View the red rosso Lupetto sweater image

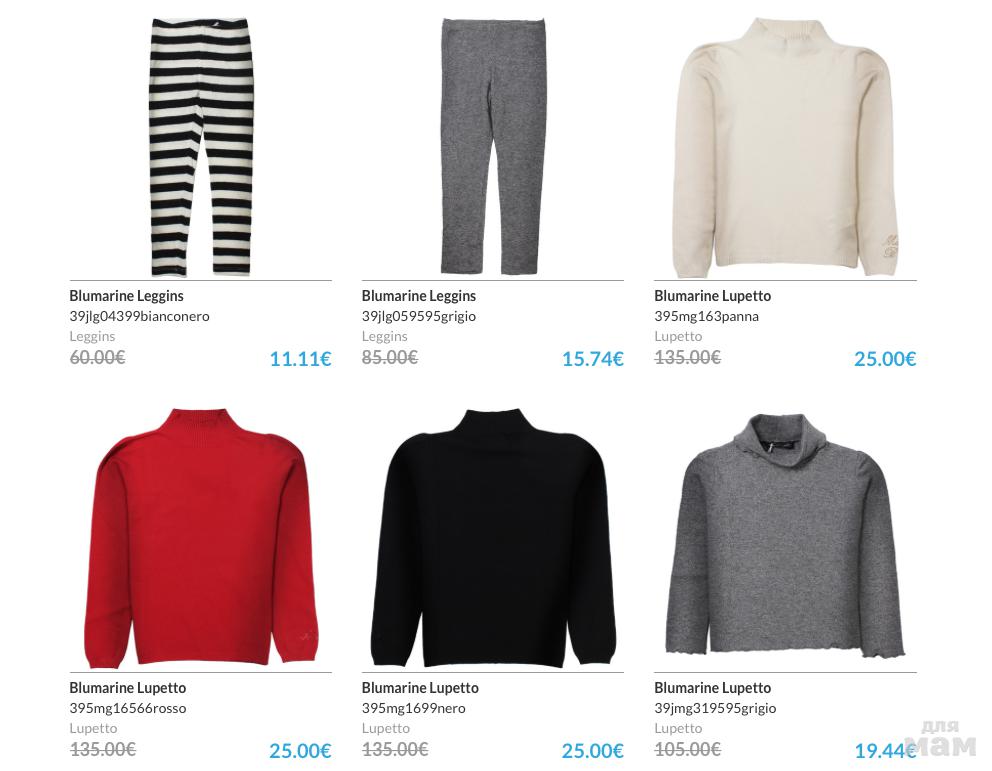coord(201,538)
